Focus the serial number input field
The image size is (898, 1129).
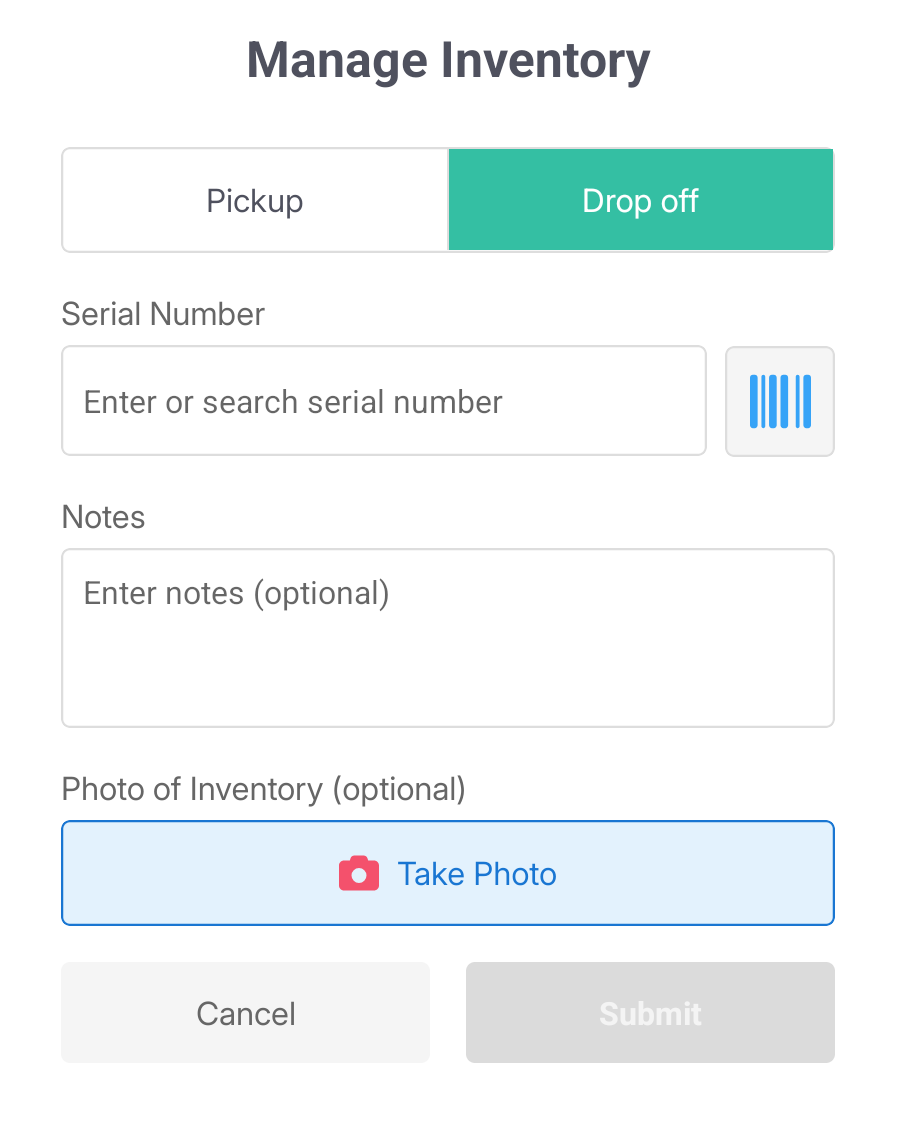click(x=384, y=401)
